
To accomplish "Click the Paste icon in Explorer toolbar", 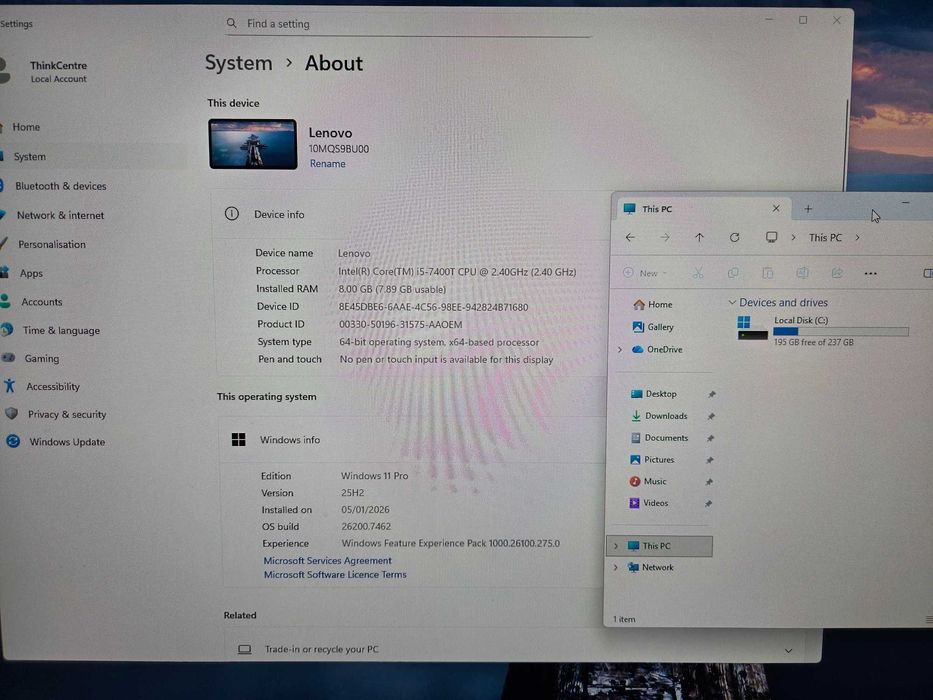I will (x=768, y=273).
